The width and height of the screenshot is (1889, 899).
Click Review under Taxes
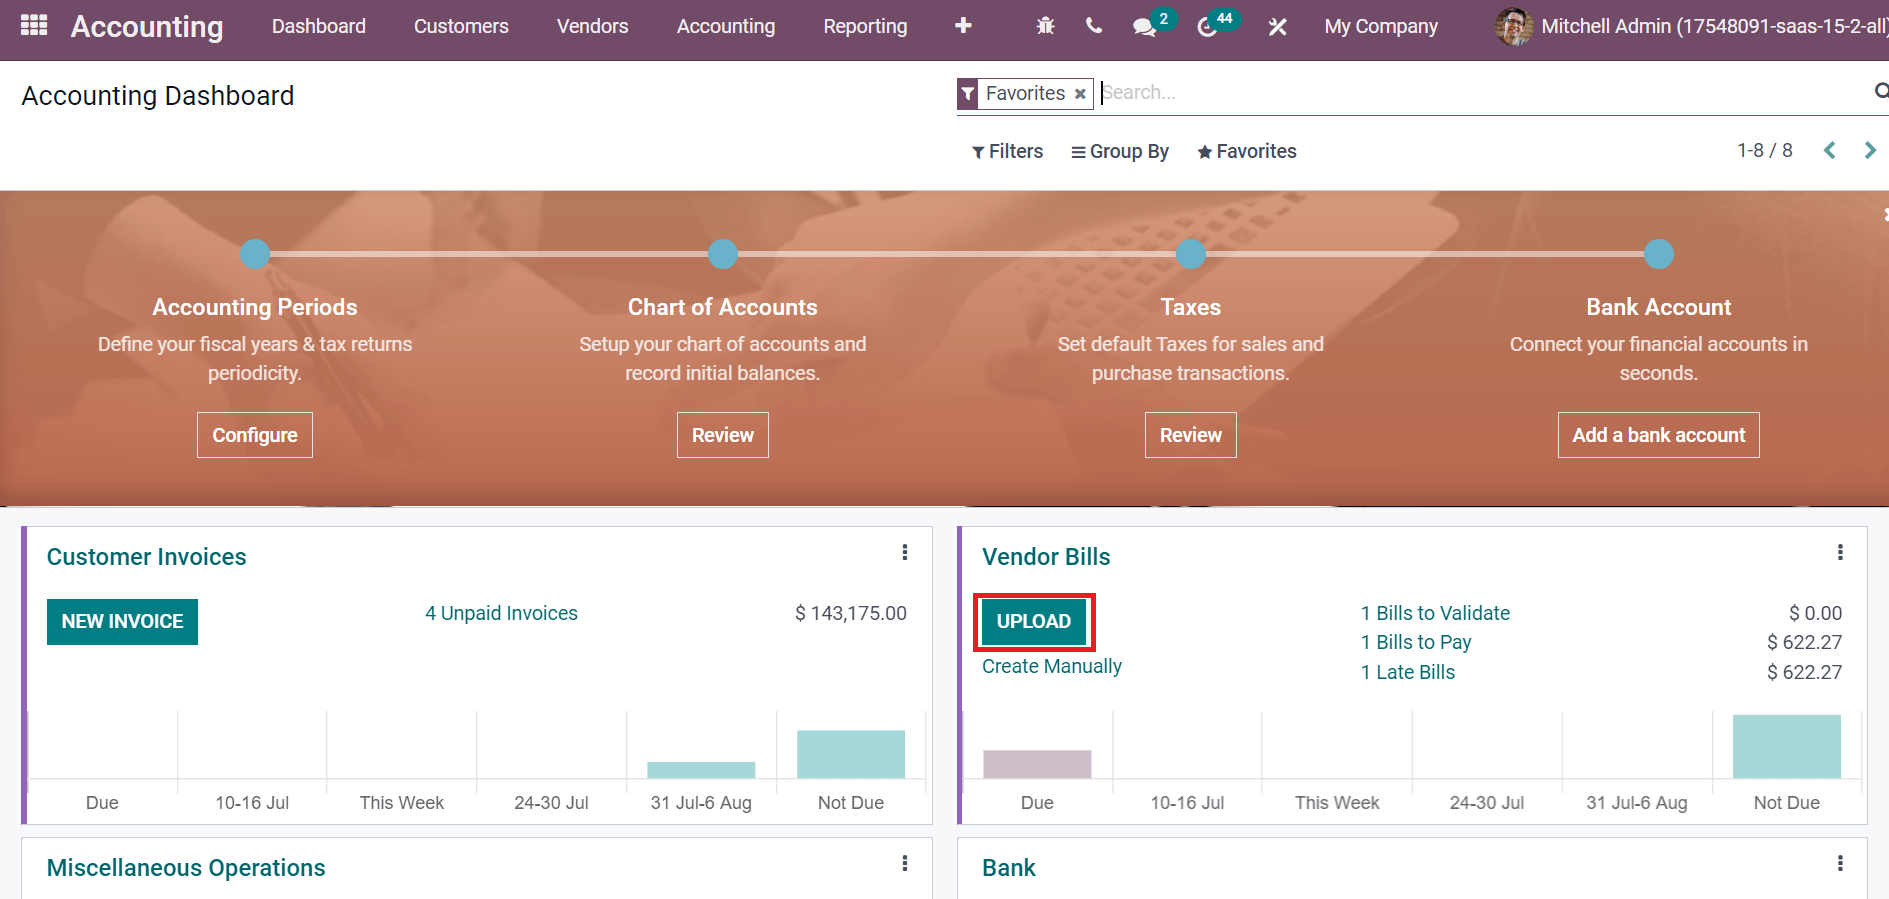(1191, 435)
